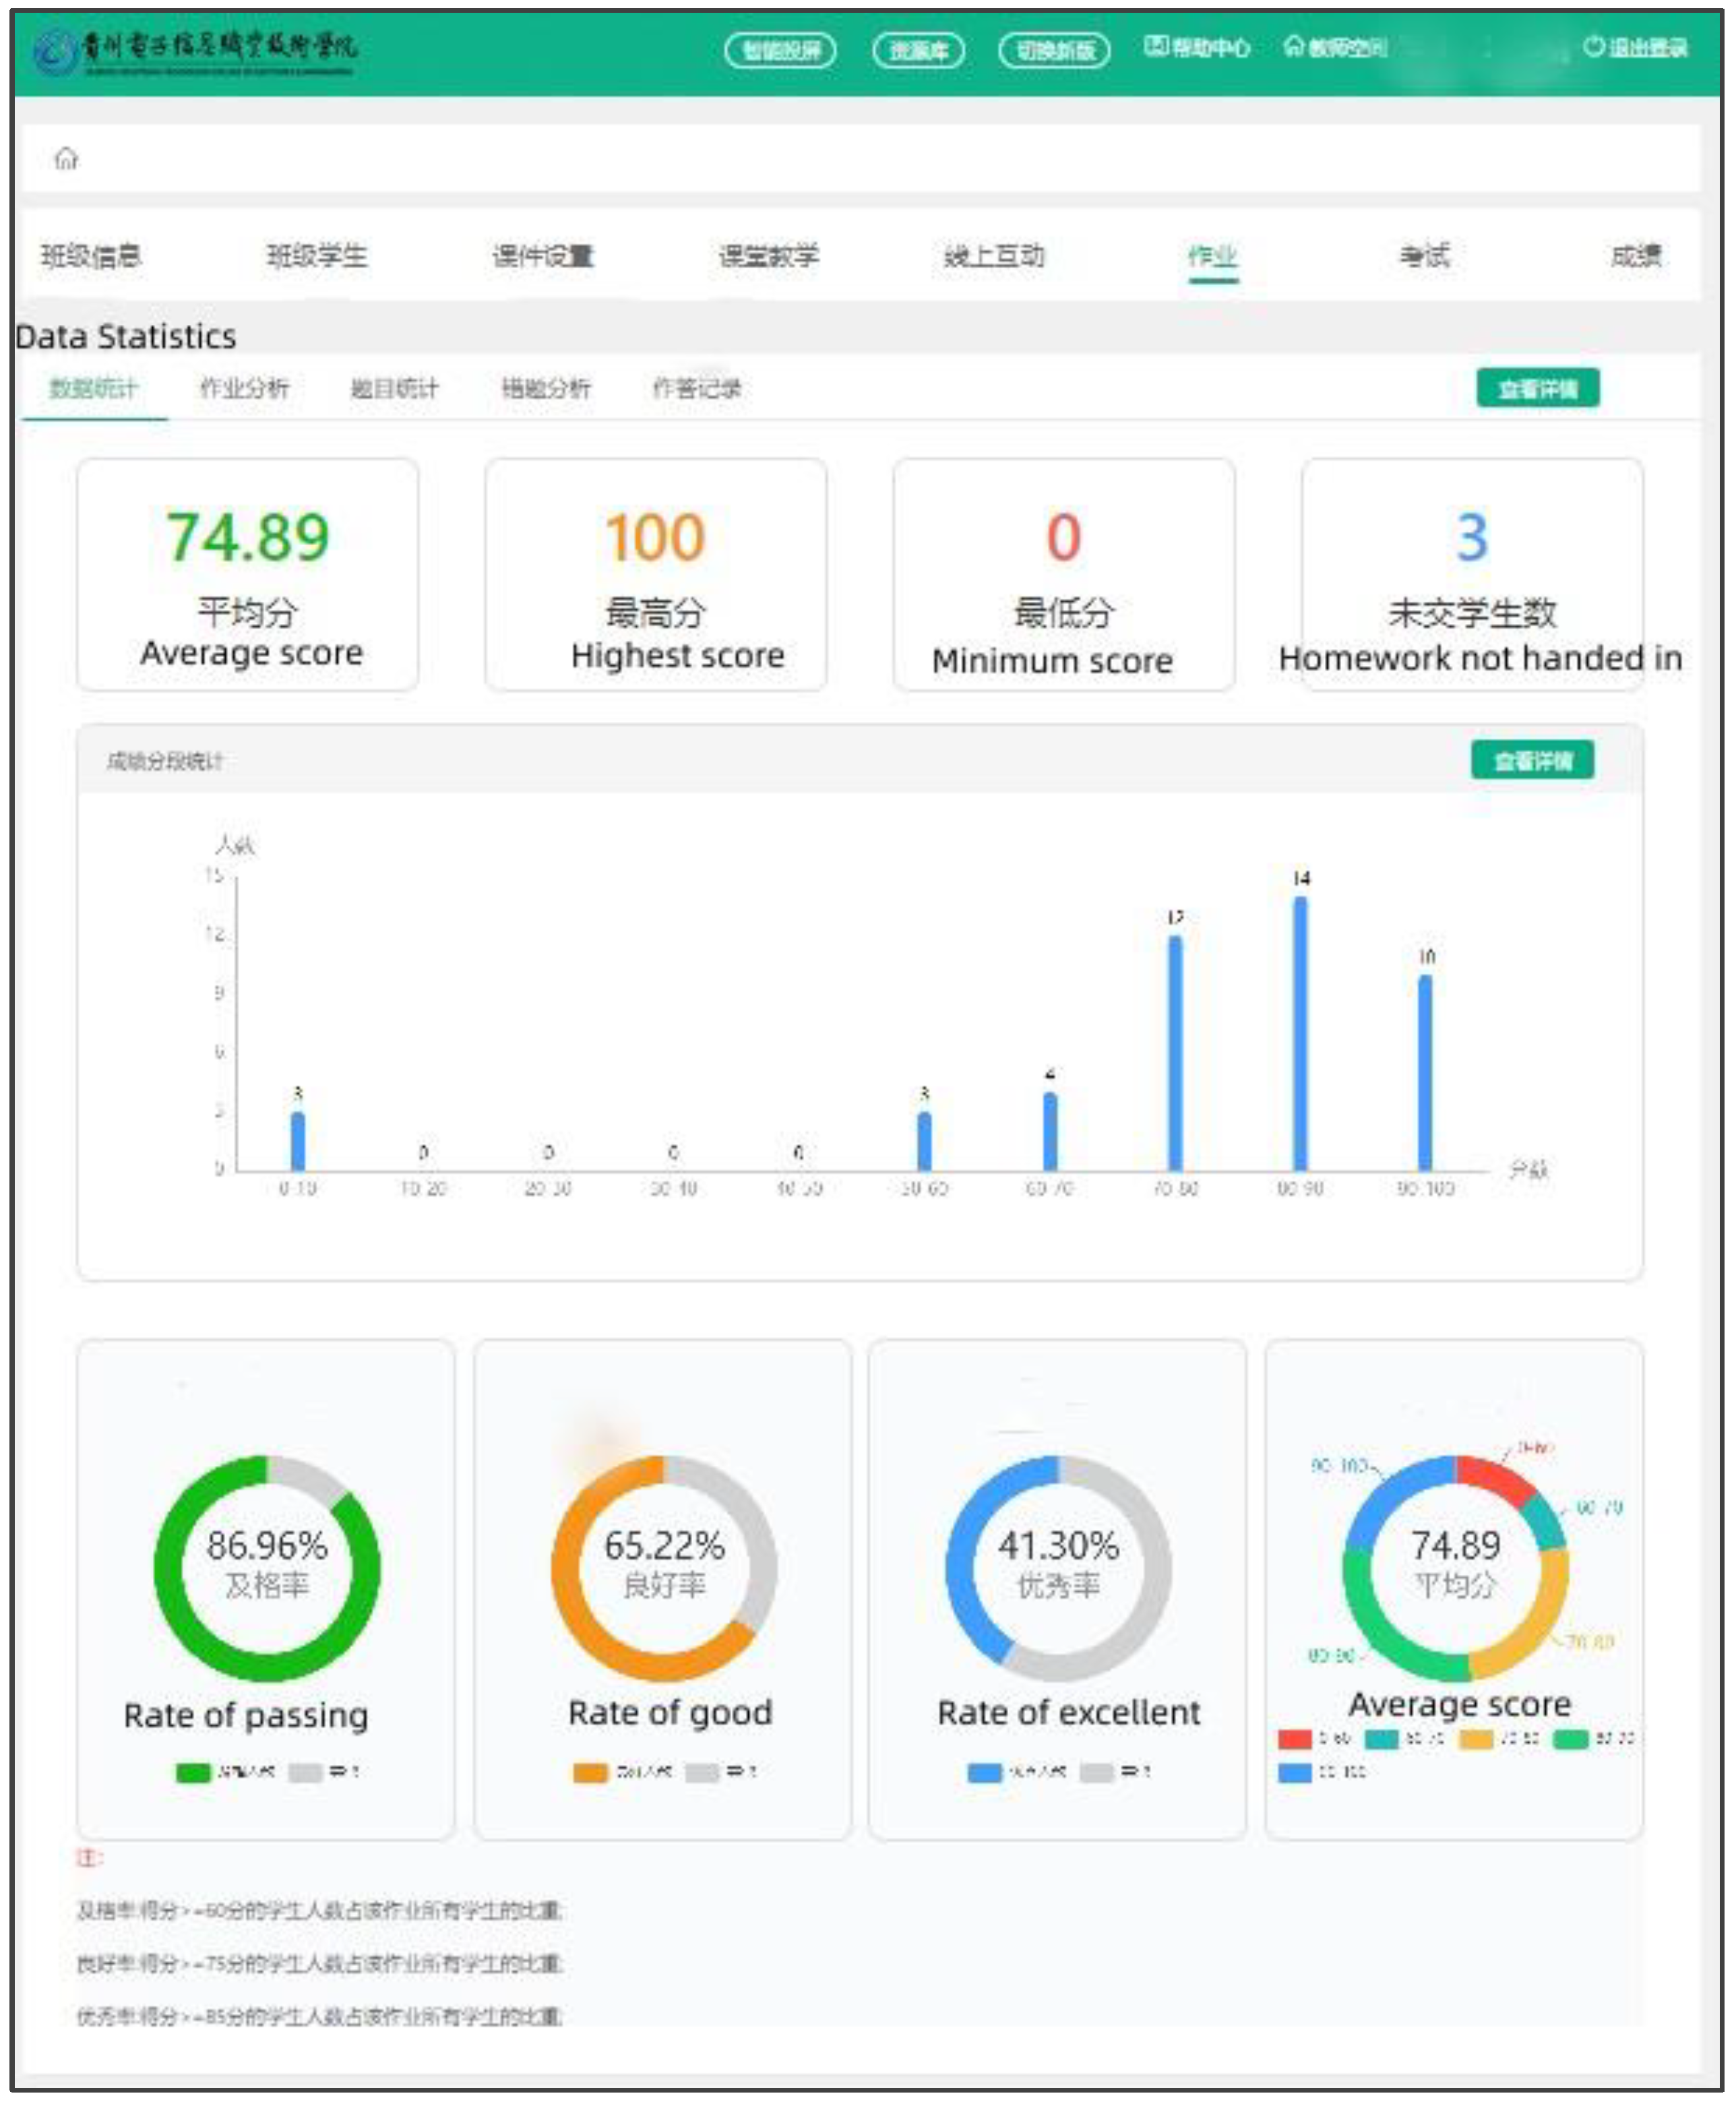Viewport: 1736px width, 2102px height.
Task: Click the home breadcrumb icon
Action: [66, 158]
